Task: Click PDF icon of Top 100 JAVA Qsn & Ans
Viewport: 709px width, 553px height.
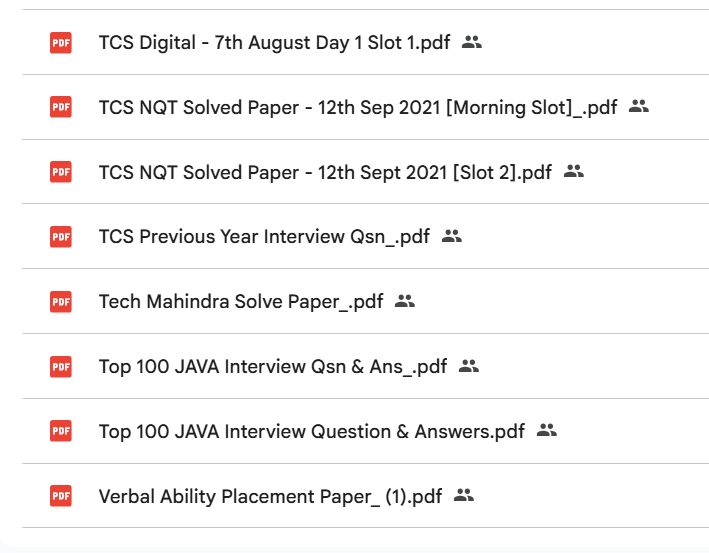Action: click(61, 366)
